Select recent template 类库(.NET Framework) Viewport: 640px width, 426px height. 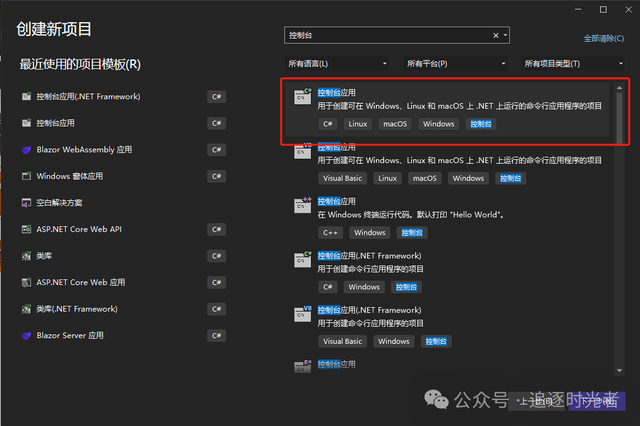tap(77, 309)
